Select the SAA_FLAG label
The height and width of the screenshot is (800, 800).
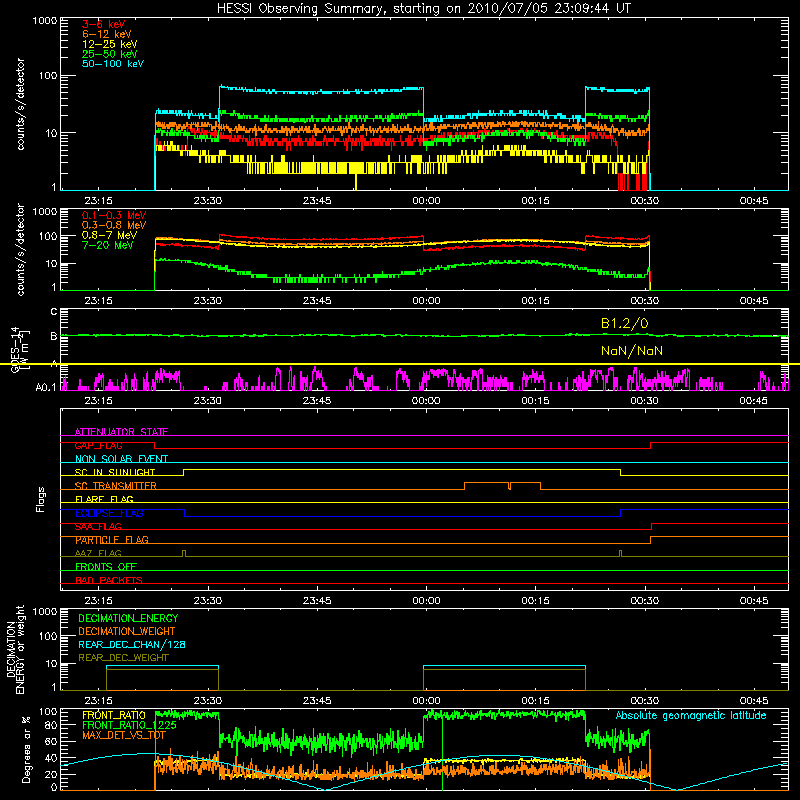[98, 527]
